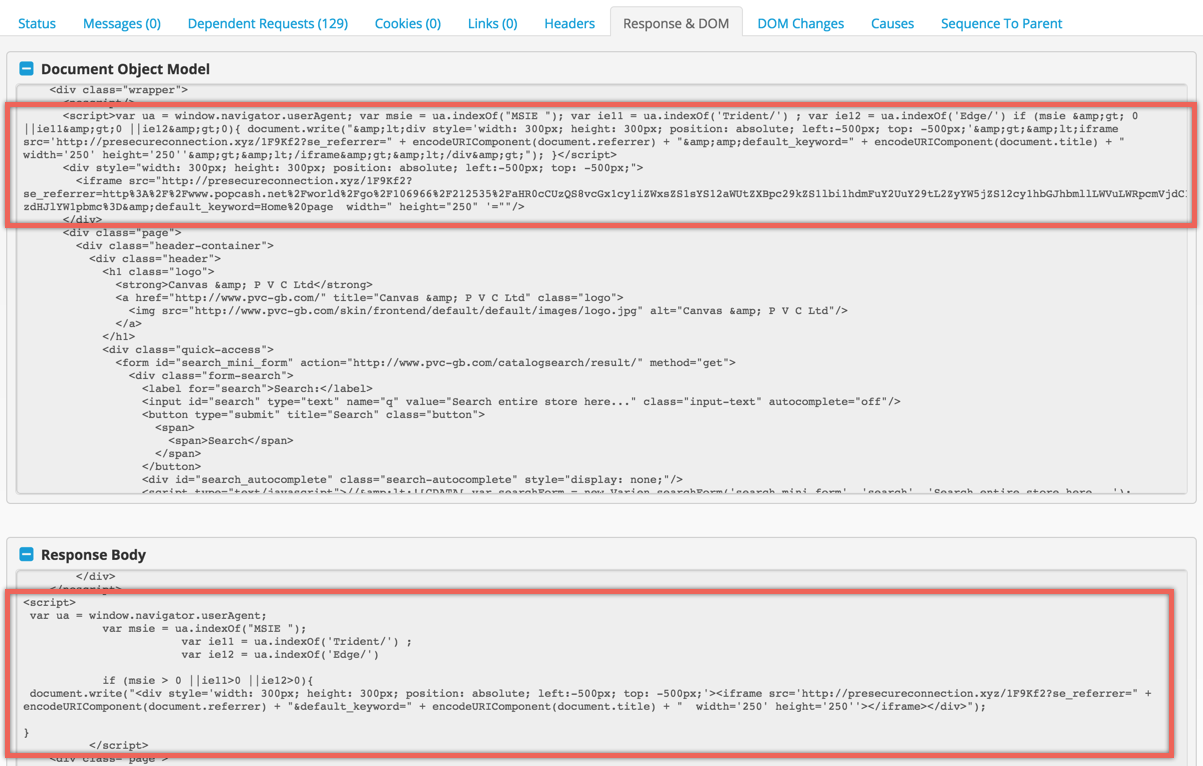Click the div class="wrapper" line
1203x766 pixels.
point(119,90)
